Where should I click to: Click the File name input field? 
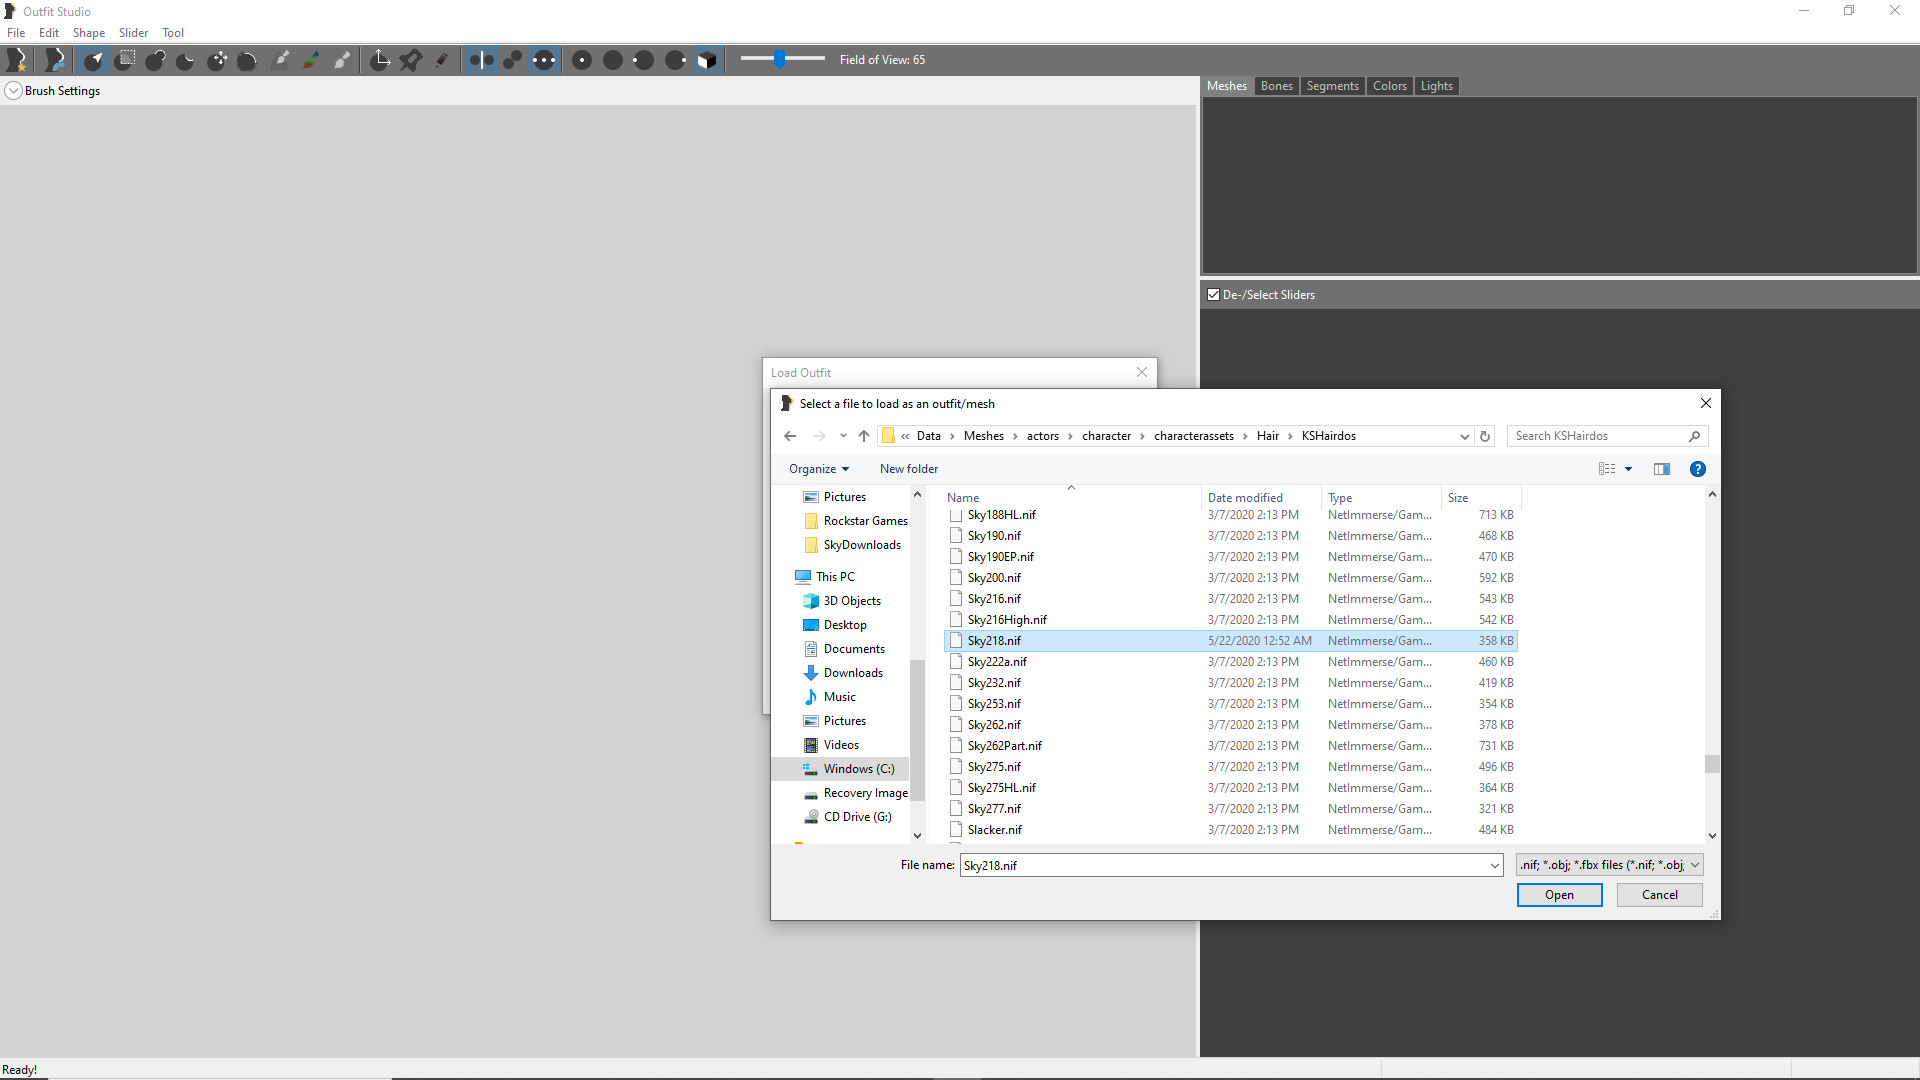pos(1222,866)
